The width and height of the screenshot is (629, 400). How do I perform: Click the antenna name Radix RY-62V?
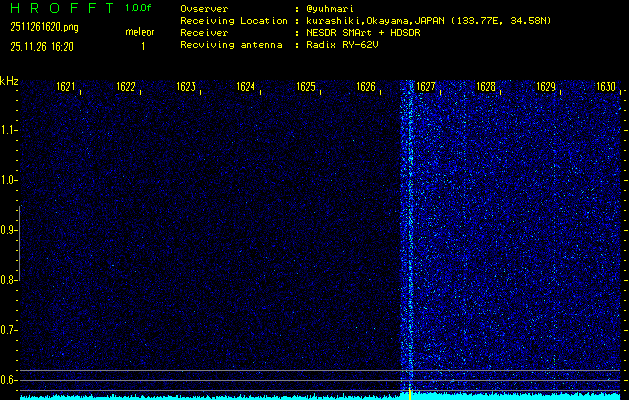point(342,45)
